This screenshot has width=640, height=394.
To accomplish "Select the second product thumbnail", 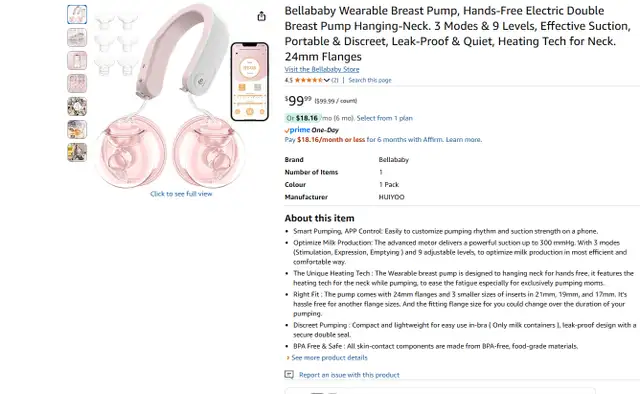I will [x=77, y=38].
